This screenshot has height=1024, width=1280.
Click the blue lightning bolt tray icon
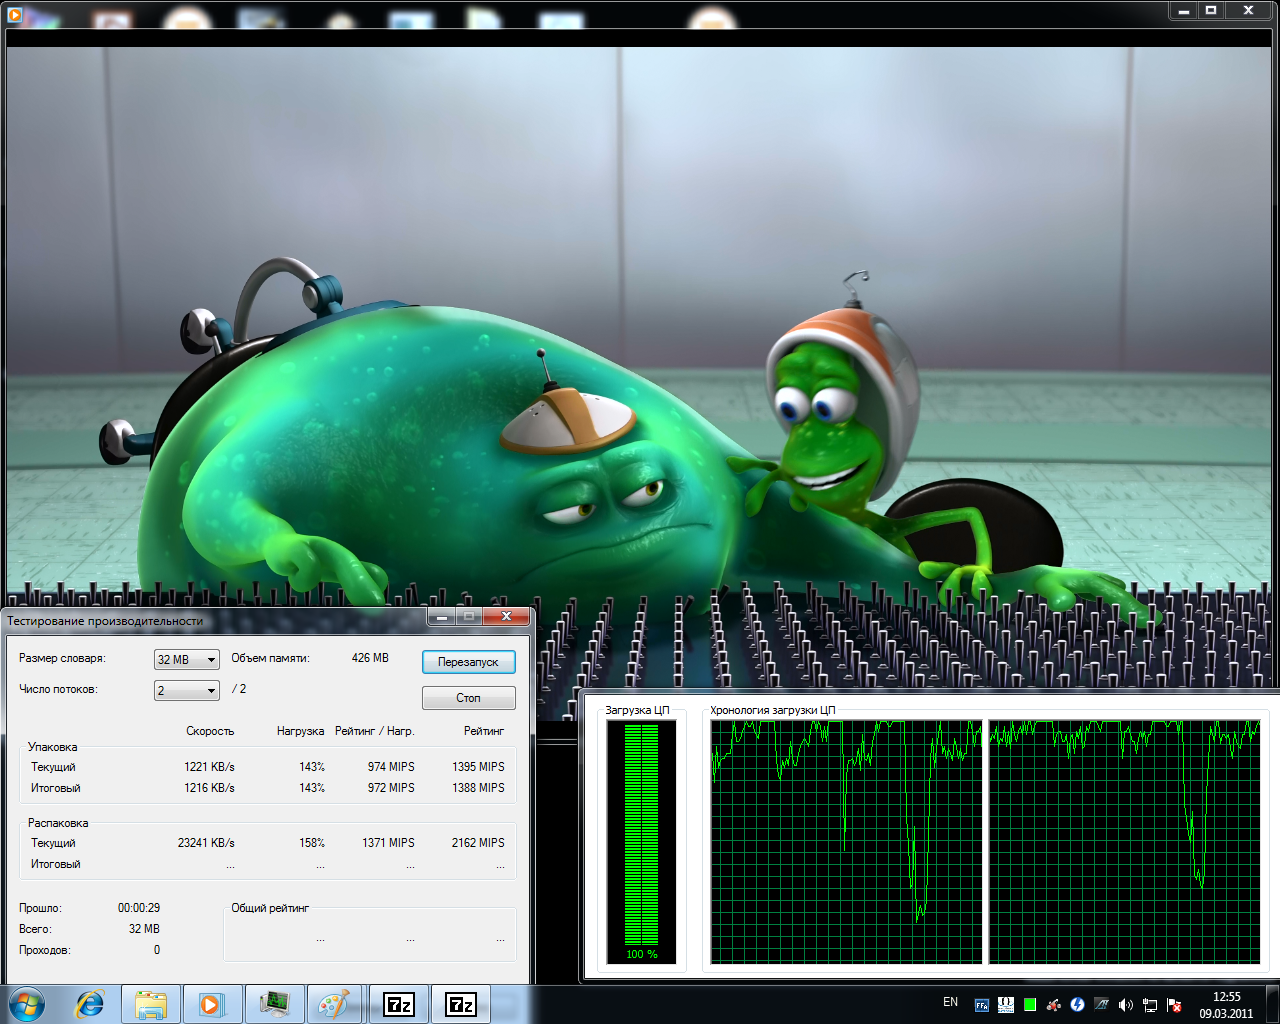coord(1077,1005)
